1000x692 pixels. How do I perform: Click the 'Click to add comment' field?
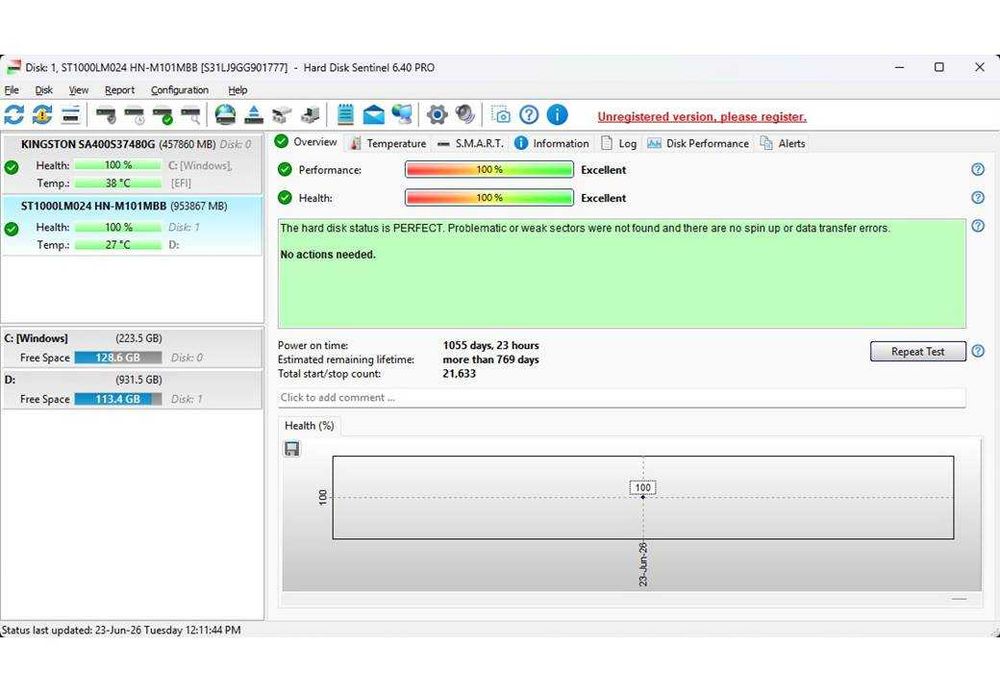coord(622,397)
